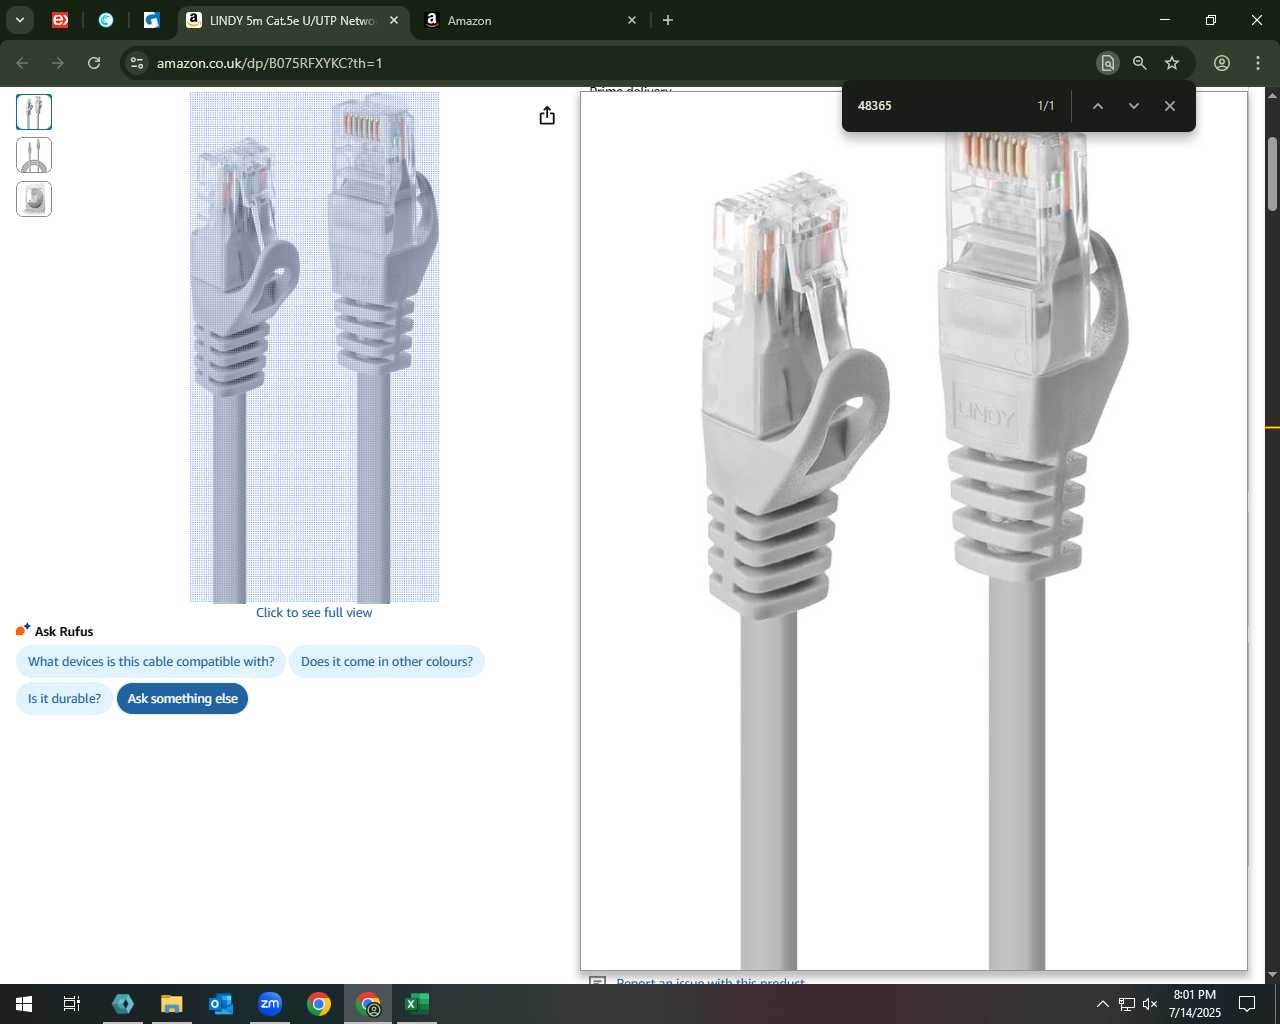
Task: Close the find bar
Action: [1170, 106]
